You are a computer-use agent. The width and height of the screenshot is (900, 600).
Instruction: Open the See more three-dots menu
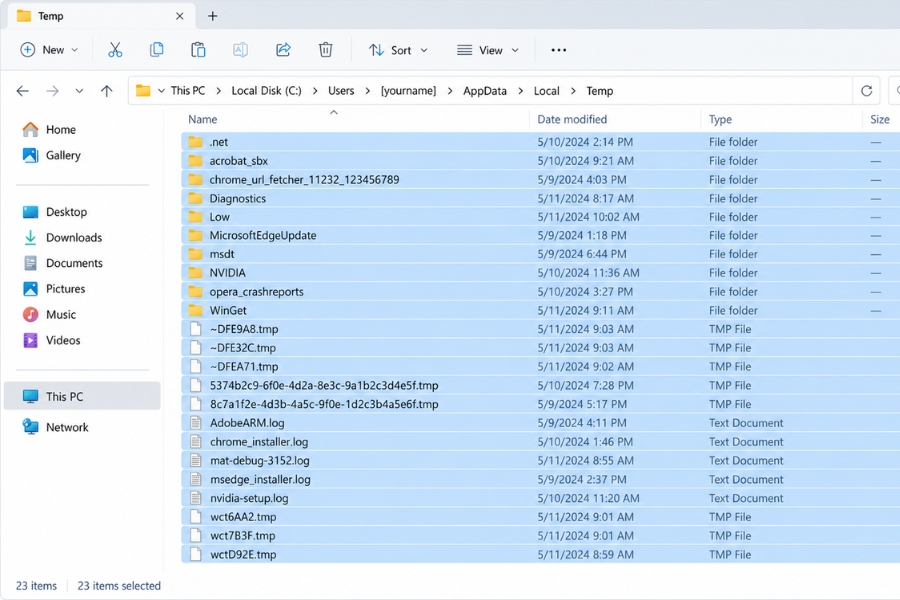[558, 50]
